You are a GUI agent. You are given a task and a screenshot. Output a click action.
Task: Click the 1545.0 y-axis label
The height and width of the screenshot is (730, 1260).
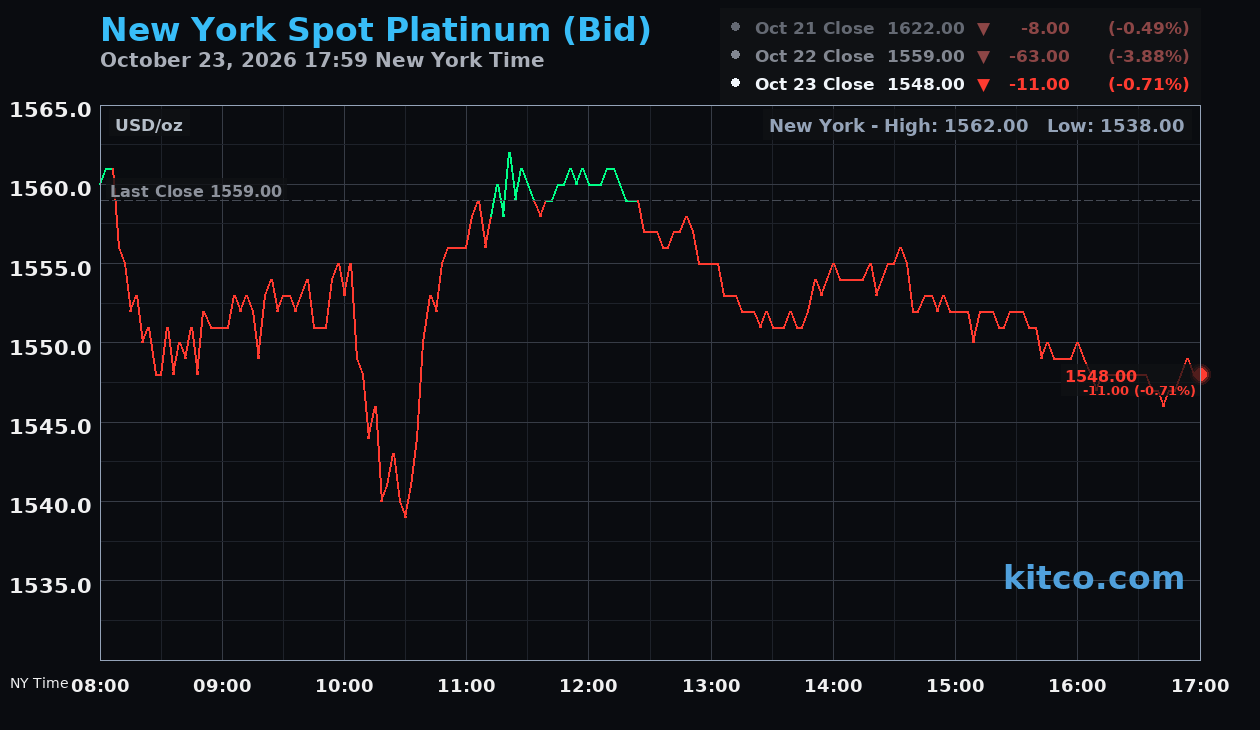[x=51, y=425]
